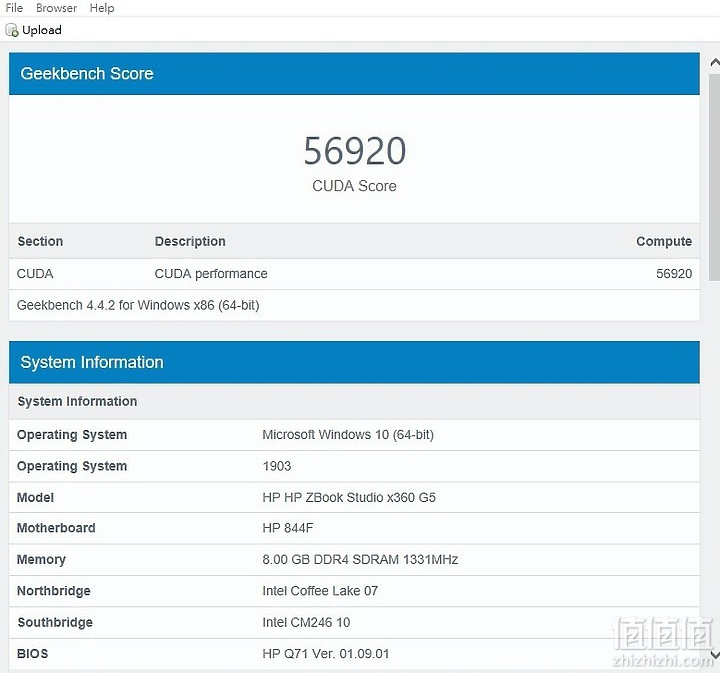Open the Help menu
The height and width of the screenshot is (673, 720).
click(x=102, y=8)
